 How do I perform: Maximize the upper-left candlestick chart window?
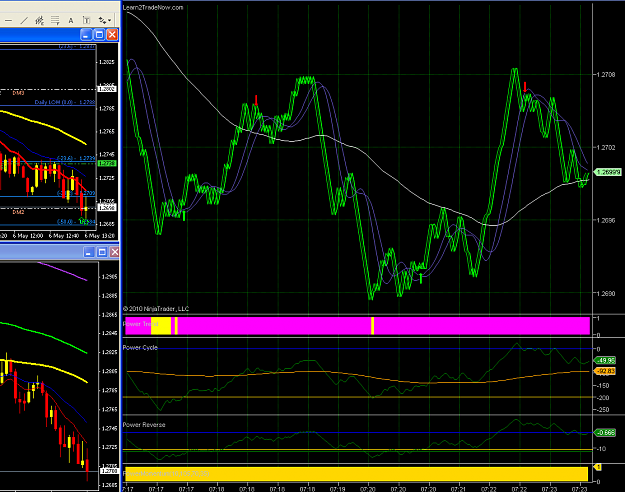click(x=99, y=35)
